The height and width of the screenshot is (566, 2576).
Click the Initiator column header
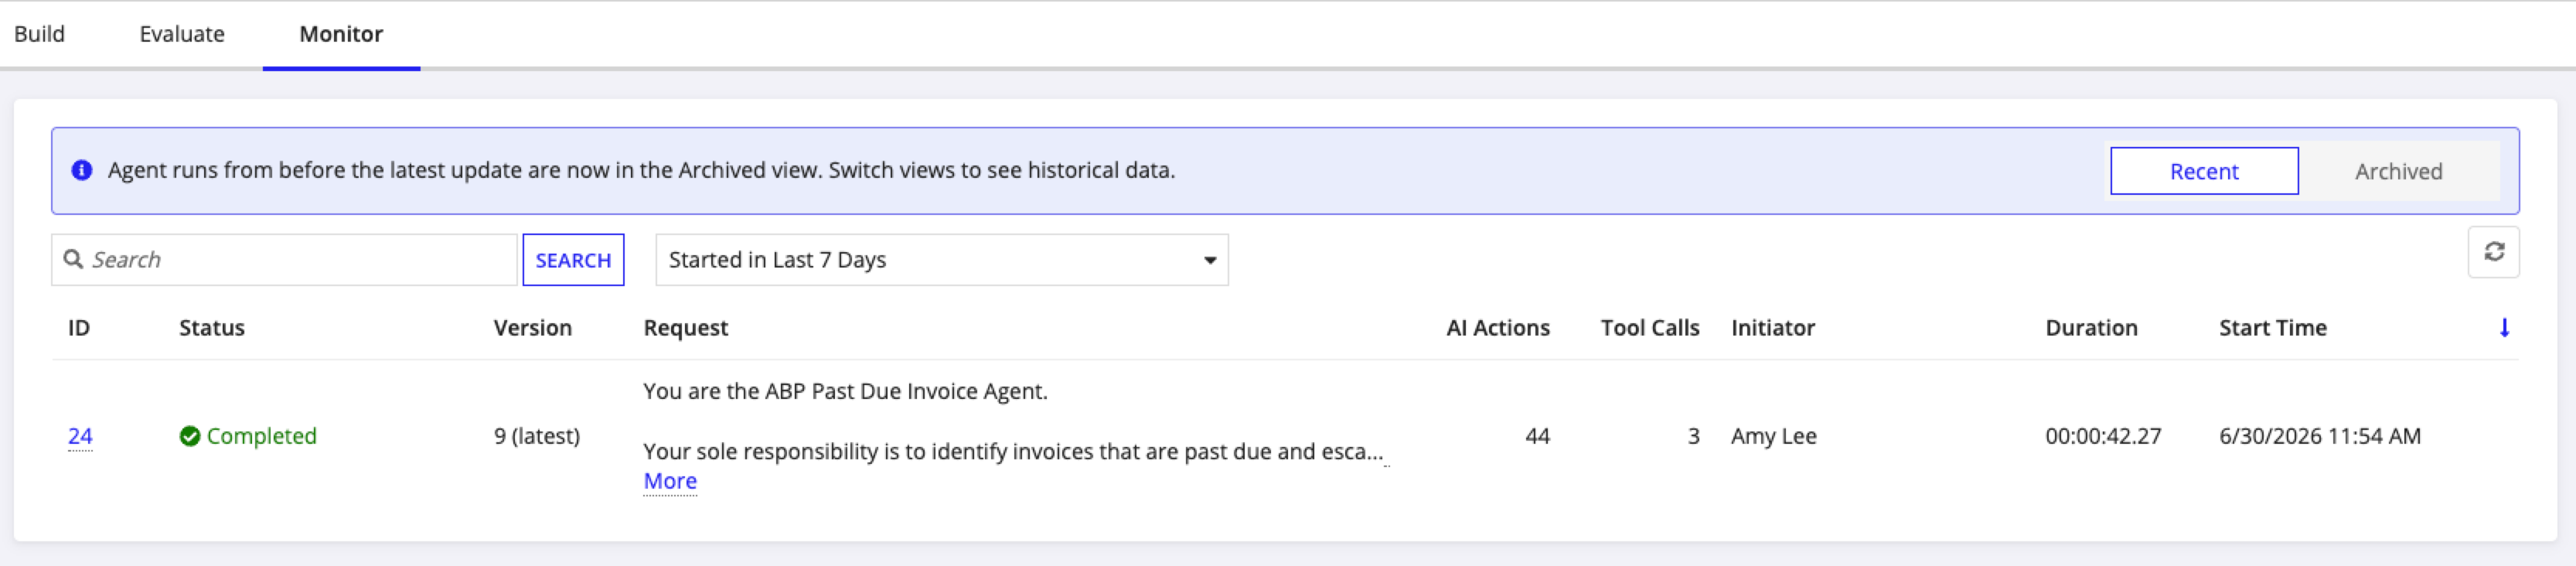(1773, 328)
